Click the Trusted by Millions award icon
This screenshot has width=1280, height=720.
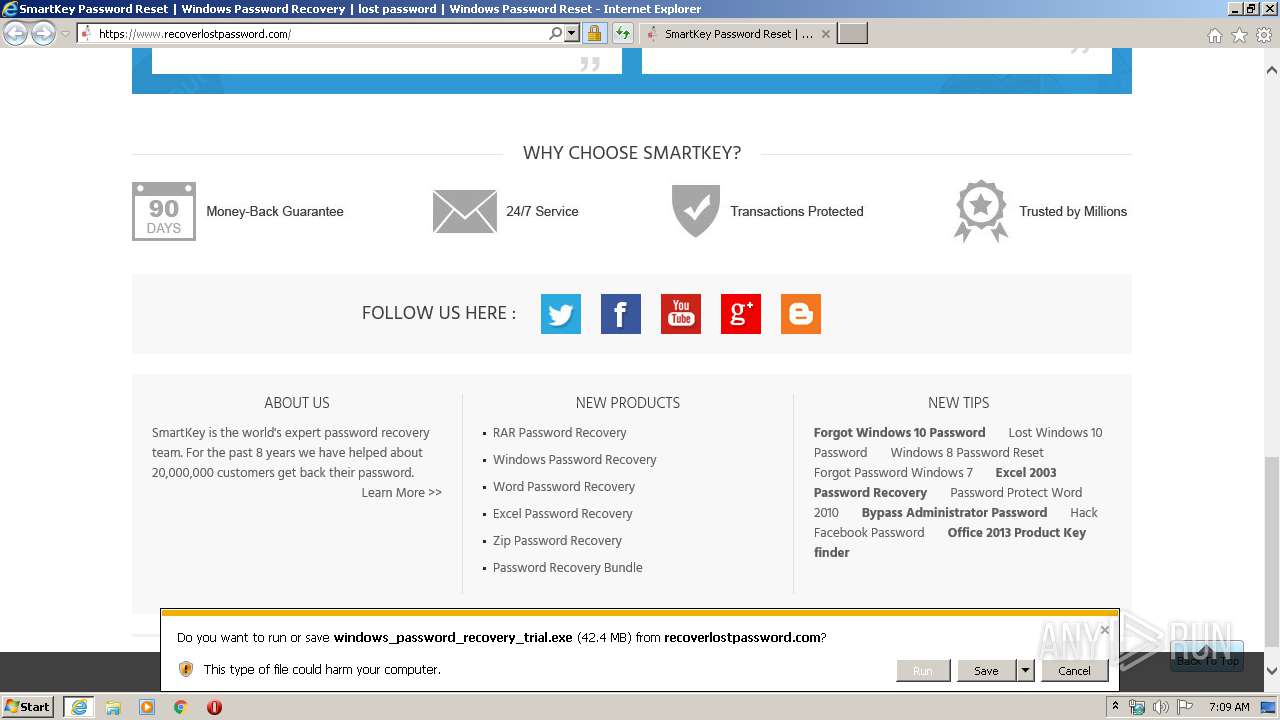[x=981, y=211]
